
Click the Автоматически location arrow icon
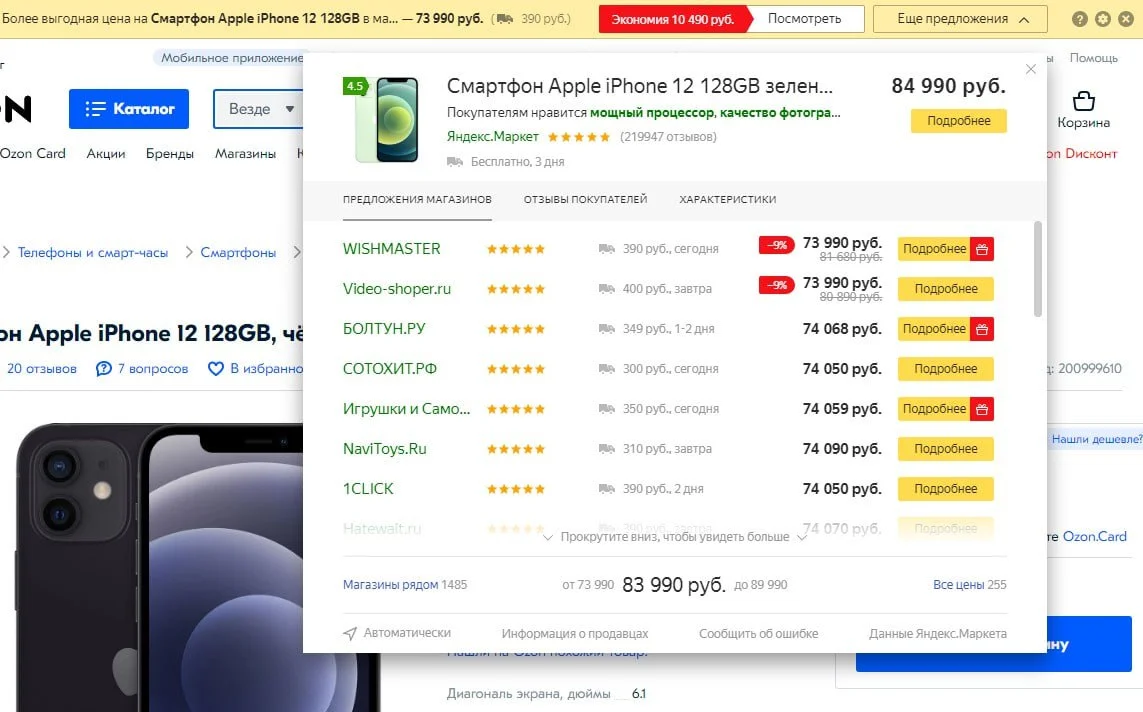(349, 633)
